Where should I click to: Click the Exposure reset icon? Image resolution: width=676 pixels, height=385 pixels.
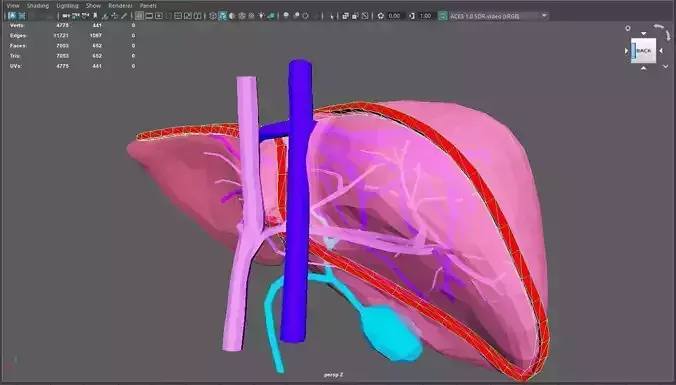381,16
